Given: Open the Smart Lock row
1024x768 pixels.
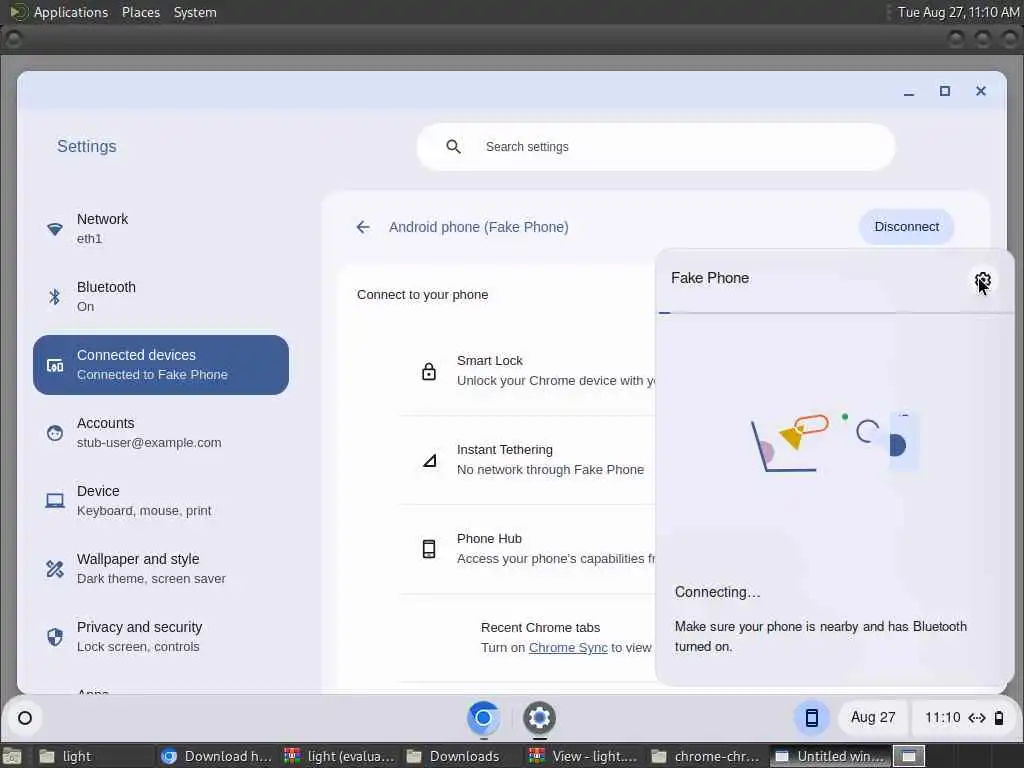Looking at the screenshot, I should pyautogui.click(x=528, y=371).
